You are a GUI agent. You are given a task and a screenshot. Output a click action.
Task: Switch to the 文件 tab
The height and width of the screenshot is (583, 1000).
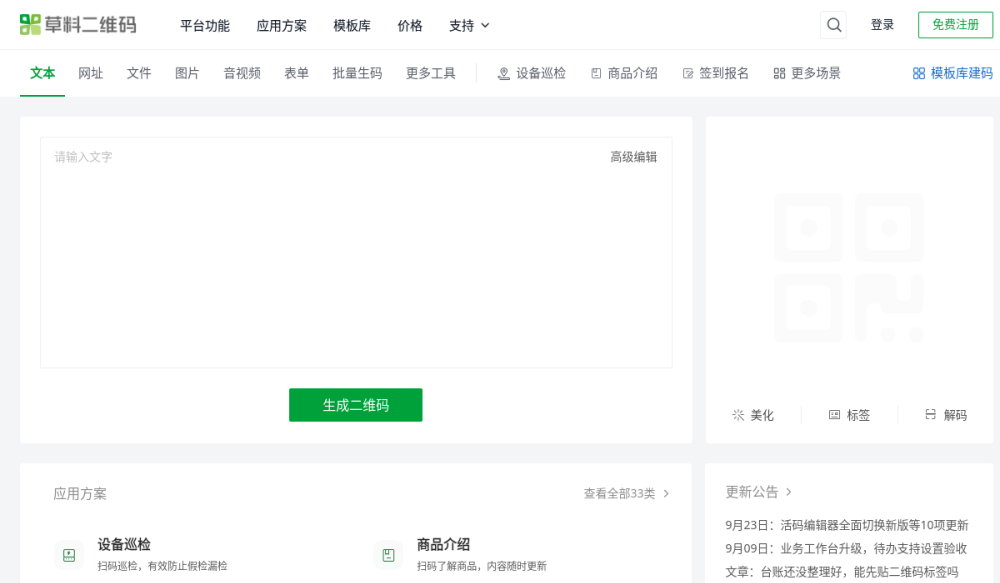click(139, 73)
